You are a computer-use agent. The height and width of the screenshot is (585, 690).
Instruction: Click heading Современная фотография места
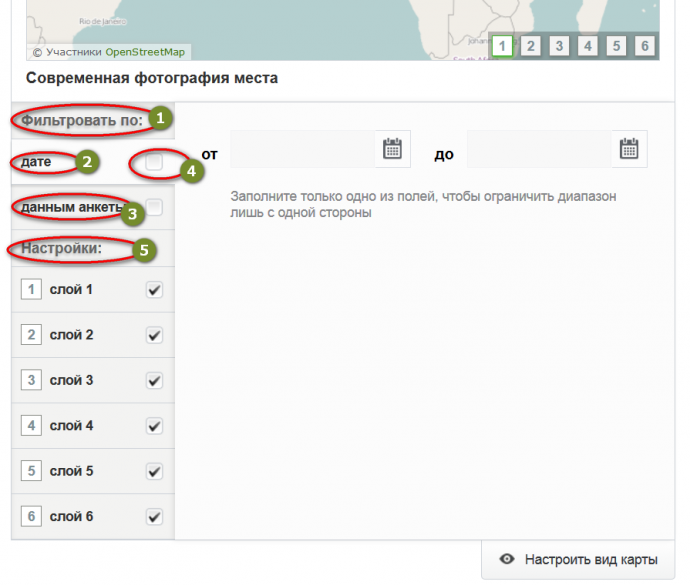pyautogui.click(x=152, y=78)
